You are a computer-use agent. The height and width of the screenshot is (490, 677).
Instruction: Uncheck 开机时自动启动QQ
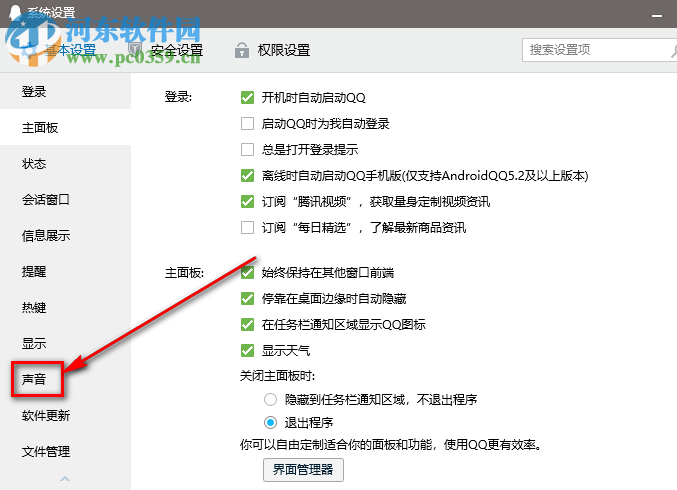pyautogui.click(x=247, y=98)
